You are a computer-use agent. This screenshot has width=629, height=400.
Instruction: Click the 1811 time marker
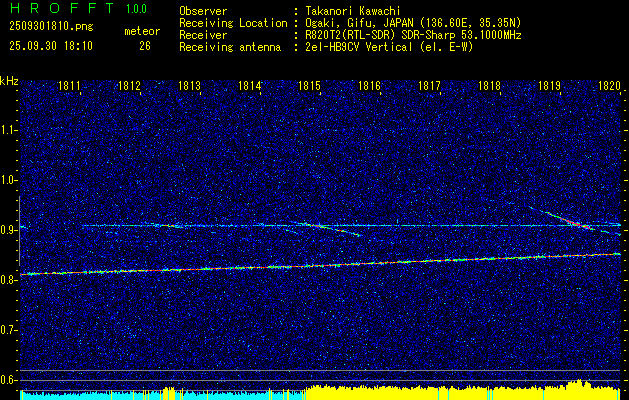tap(70, 87)
